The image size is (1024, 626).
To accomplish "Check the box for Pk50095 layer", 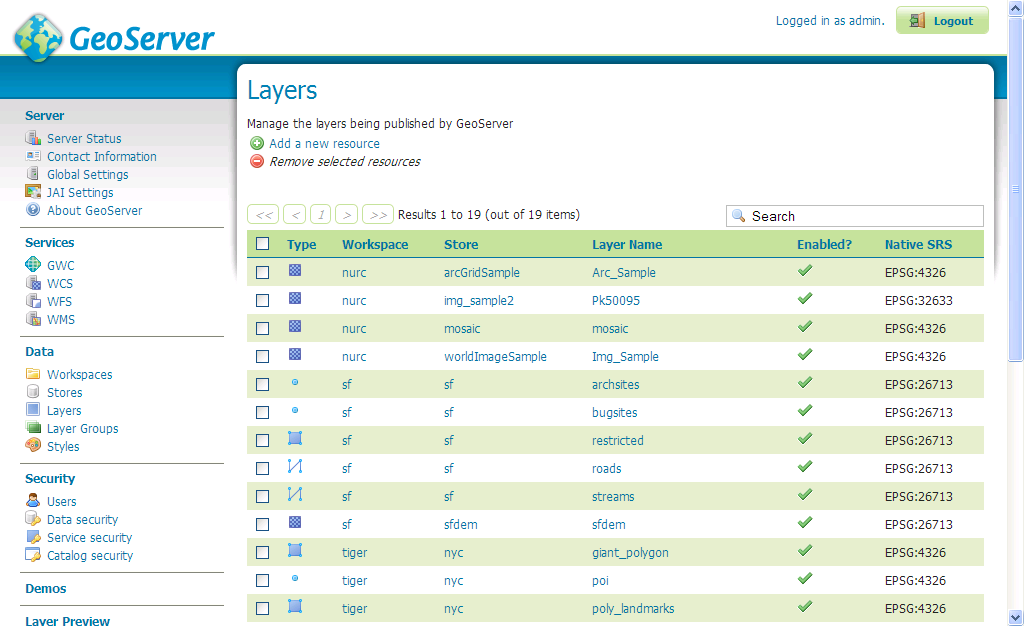I will point(263,300).
